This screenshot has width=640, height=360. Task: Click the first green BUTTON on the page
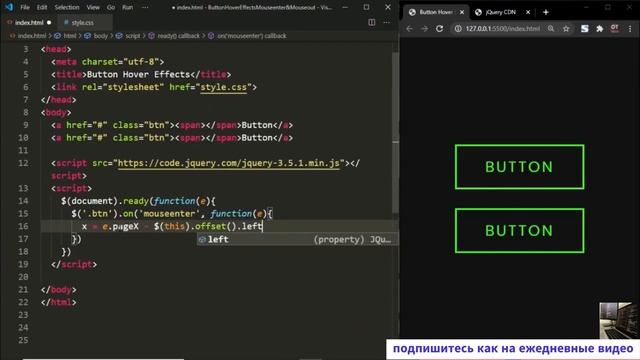pos(519,167)
